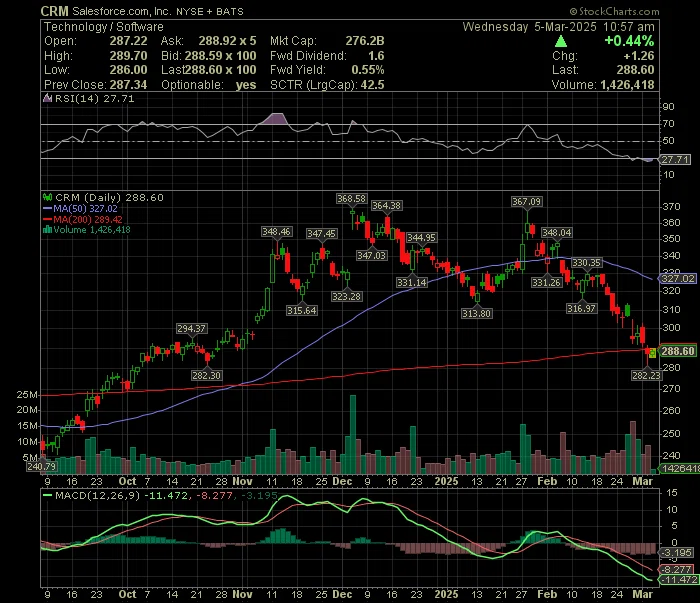Click the volume bars icon in chart legend

(47, 230)
